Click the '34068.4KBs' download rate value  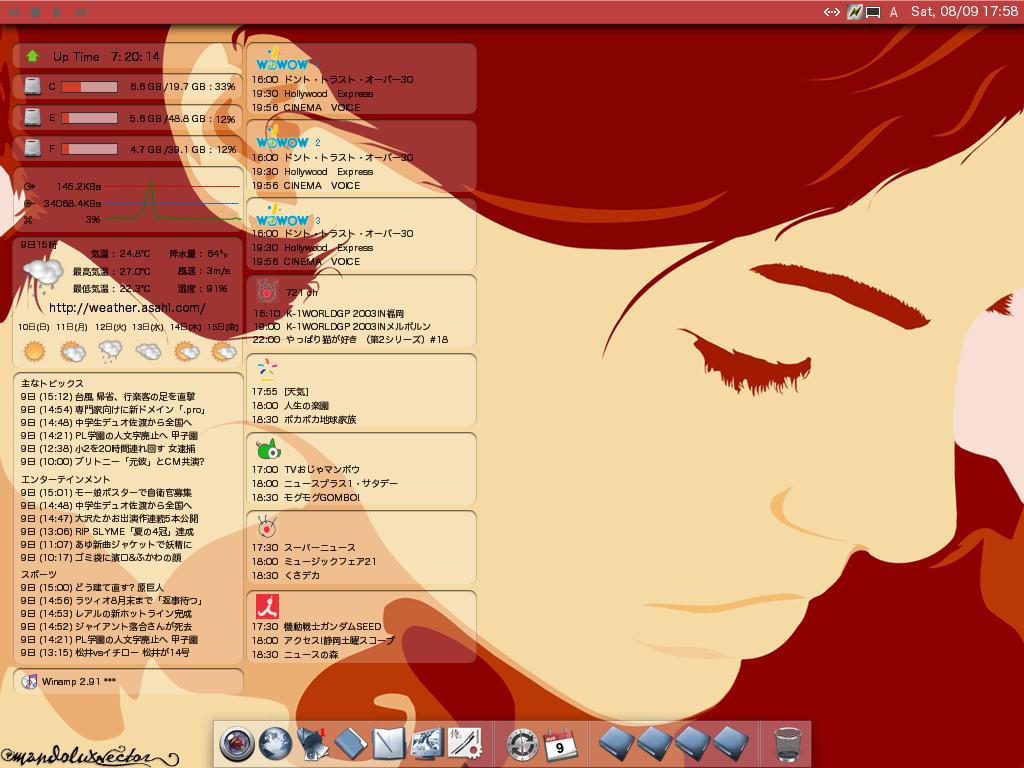pyautogui.click(x=72, y=203)
